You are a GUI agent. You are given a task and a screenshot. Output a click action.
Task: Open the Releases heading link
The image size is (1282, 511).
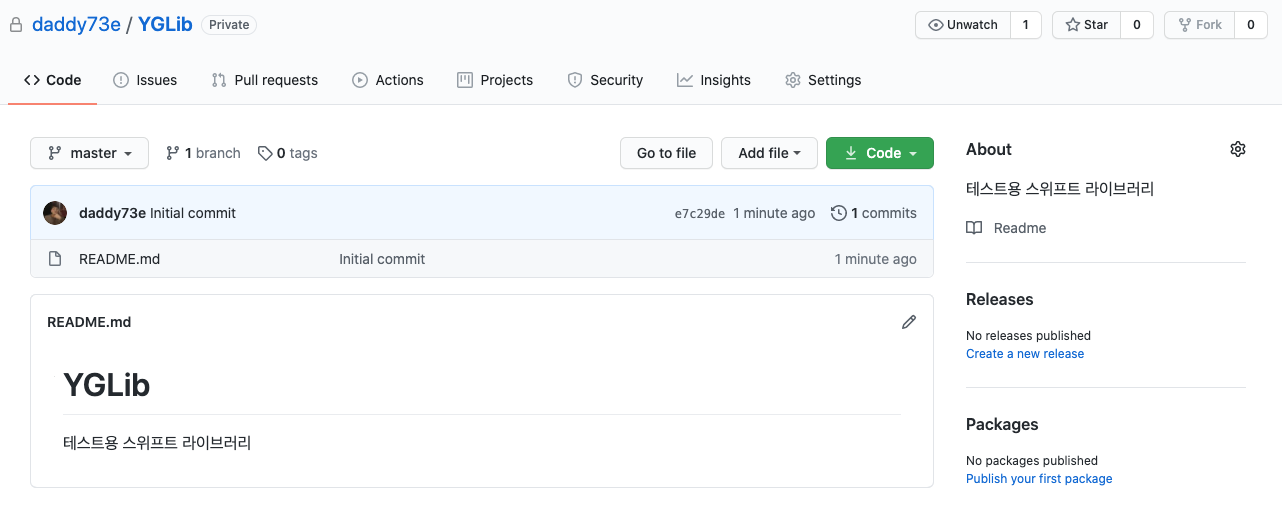click(1000, 299)
